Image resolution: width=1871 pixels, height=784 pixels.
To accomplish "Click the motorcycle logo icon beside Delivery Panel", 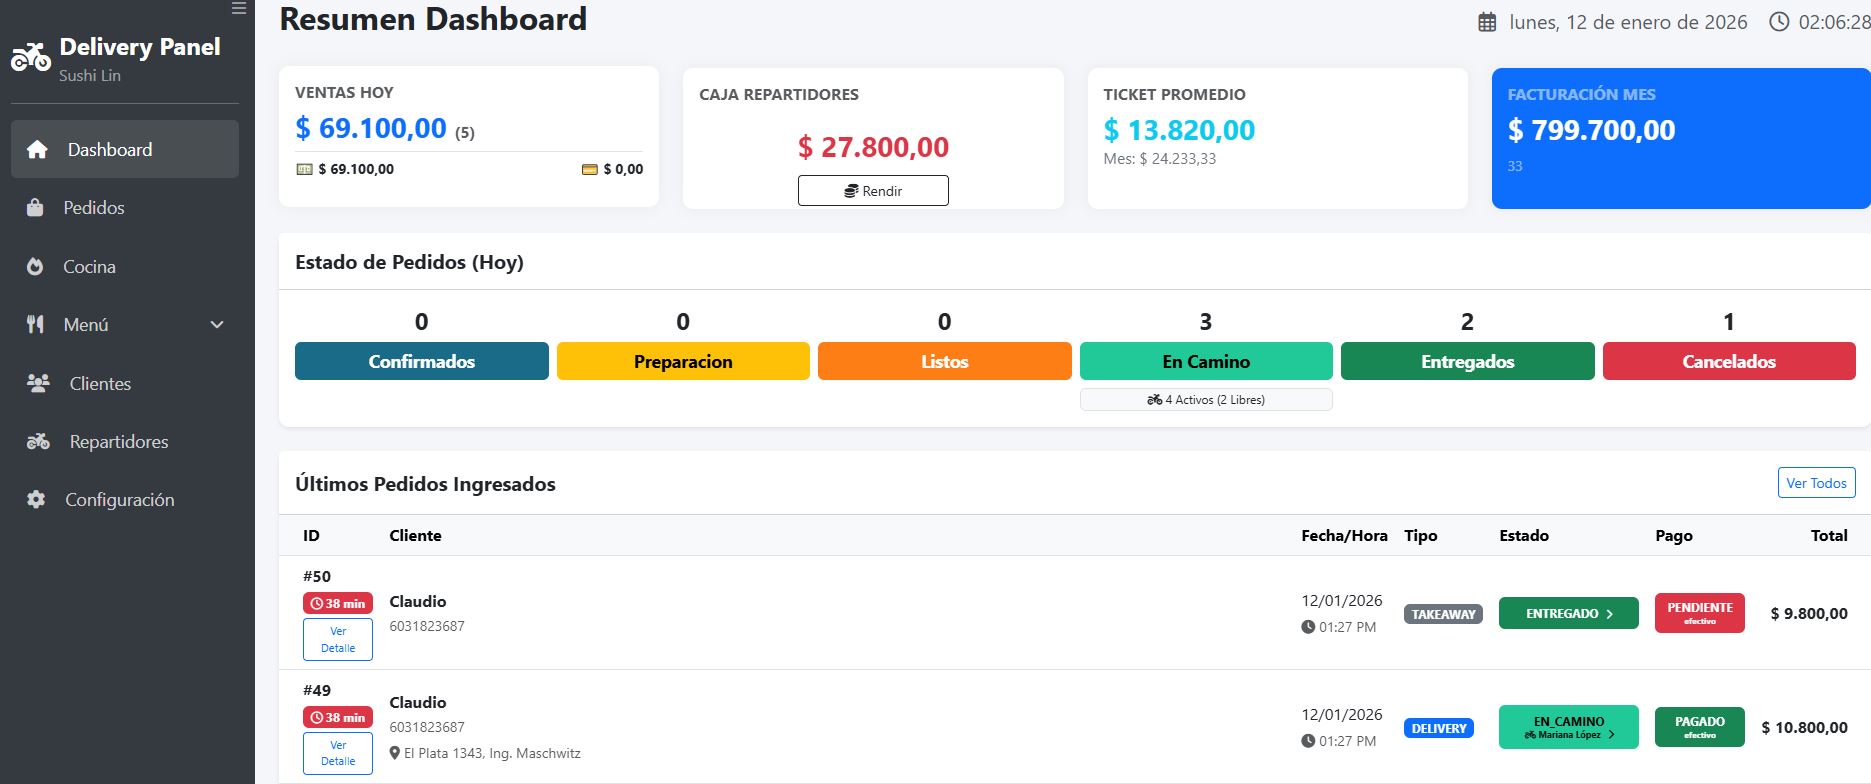I will click(31, 57).
